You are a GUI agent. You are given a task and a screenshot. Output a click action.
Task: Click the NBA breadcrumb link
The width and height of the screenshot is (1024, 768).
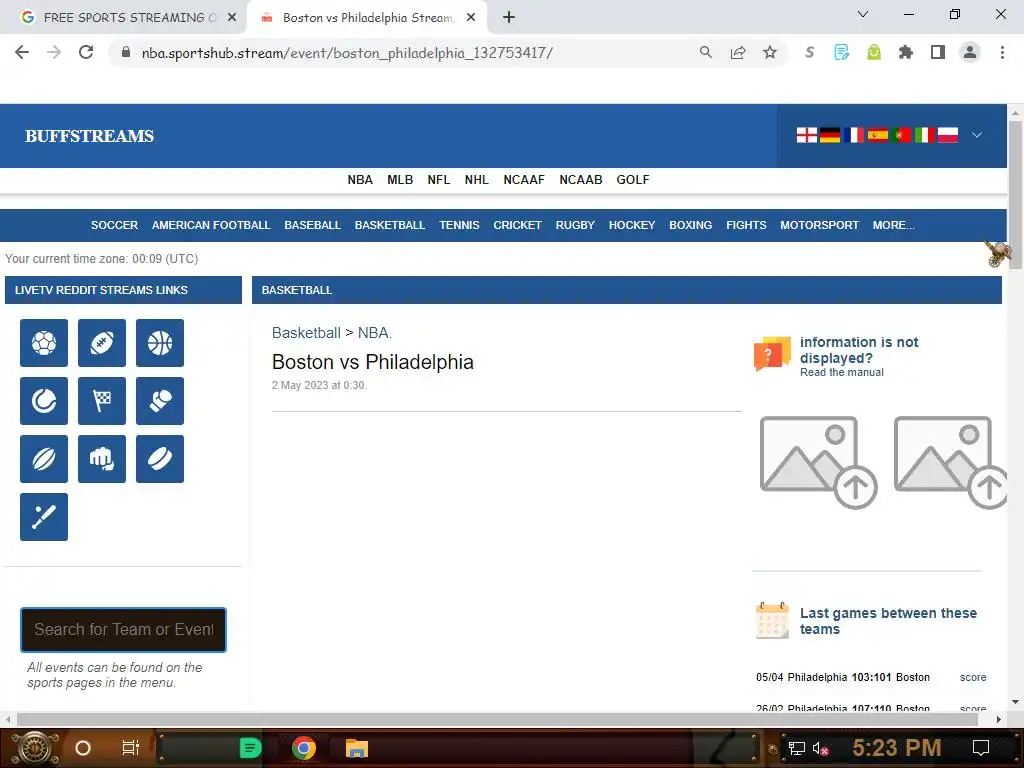click(374, 333)
